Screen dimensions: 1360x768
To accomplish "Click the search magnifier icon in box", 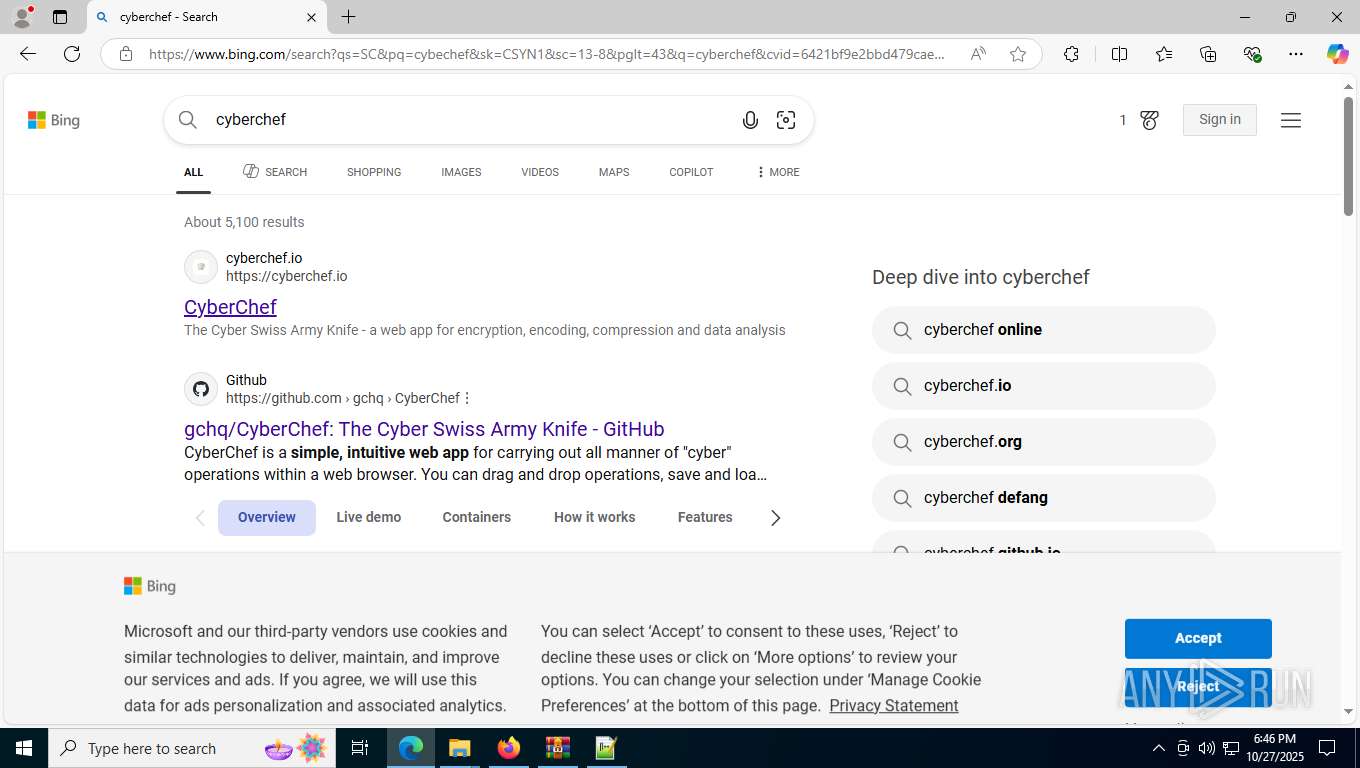I will point(188,120).
